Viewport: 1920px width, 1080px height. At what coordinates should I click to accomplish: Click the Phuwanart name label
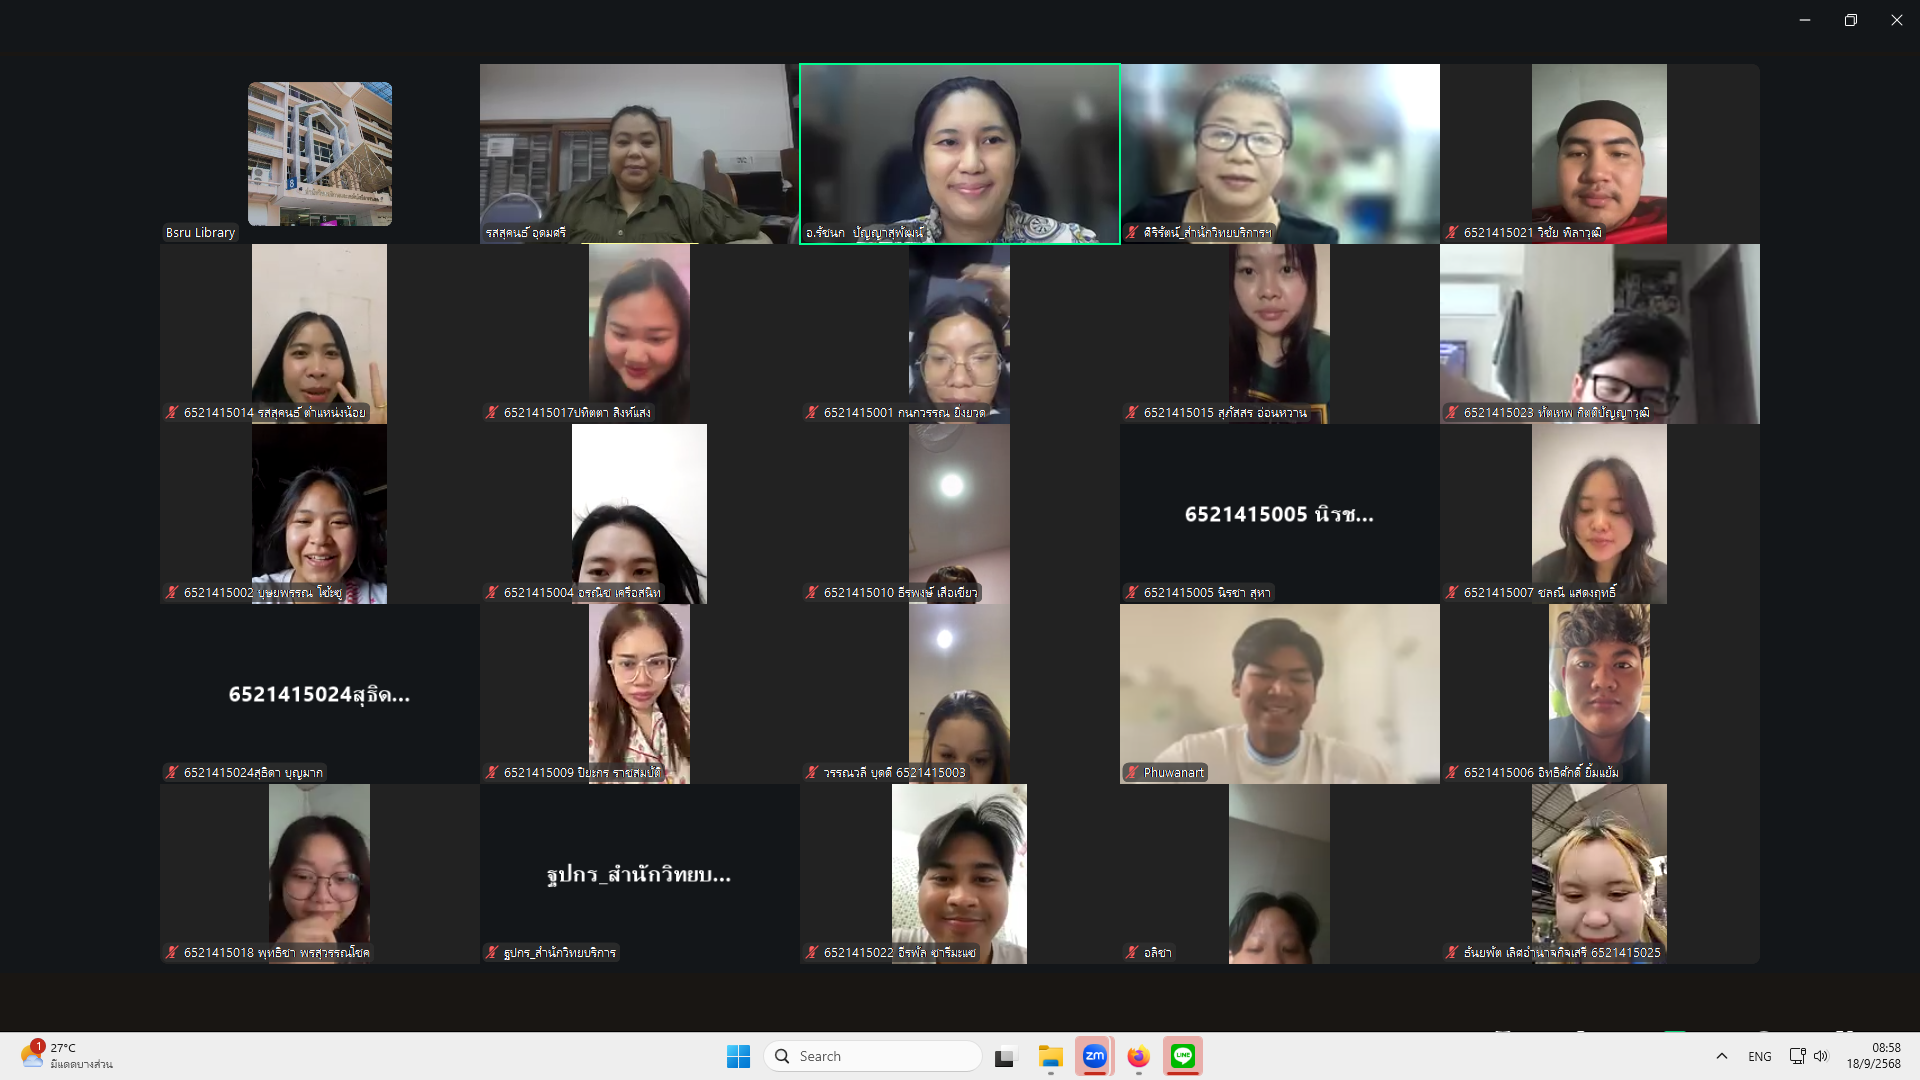point(1174,773)
